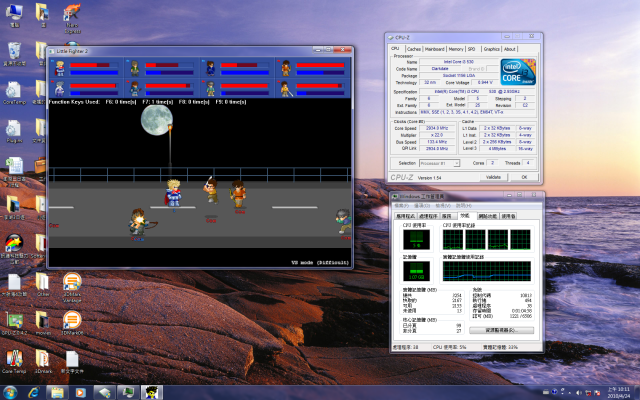Image resolution: width=640 pixels, height=400 pixels.
Task: Open the CoreTemp file icon
Action: tap(14, 93)
